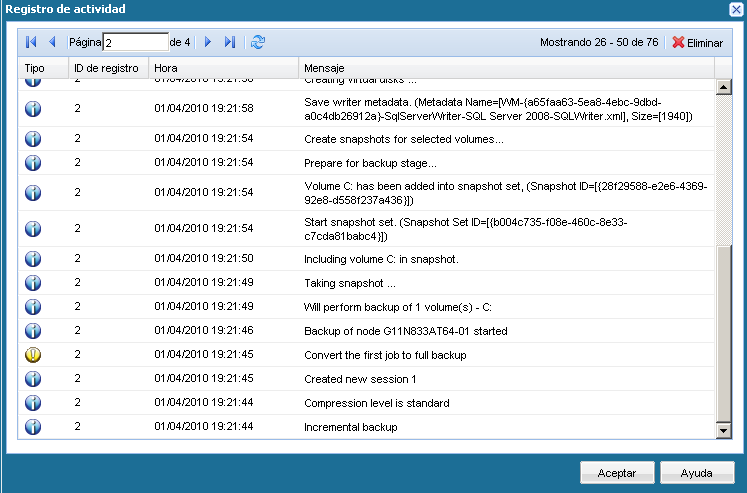Image resolution: width=747 pixels, height=493 pixels.
Task: Click info icon for Compression level row
Action: pyautogui.click(x=33, y=402)
